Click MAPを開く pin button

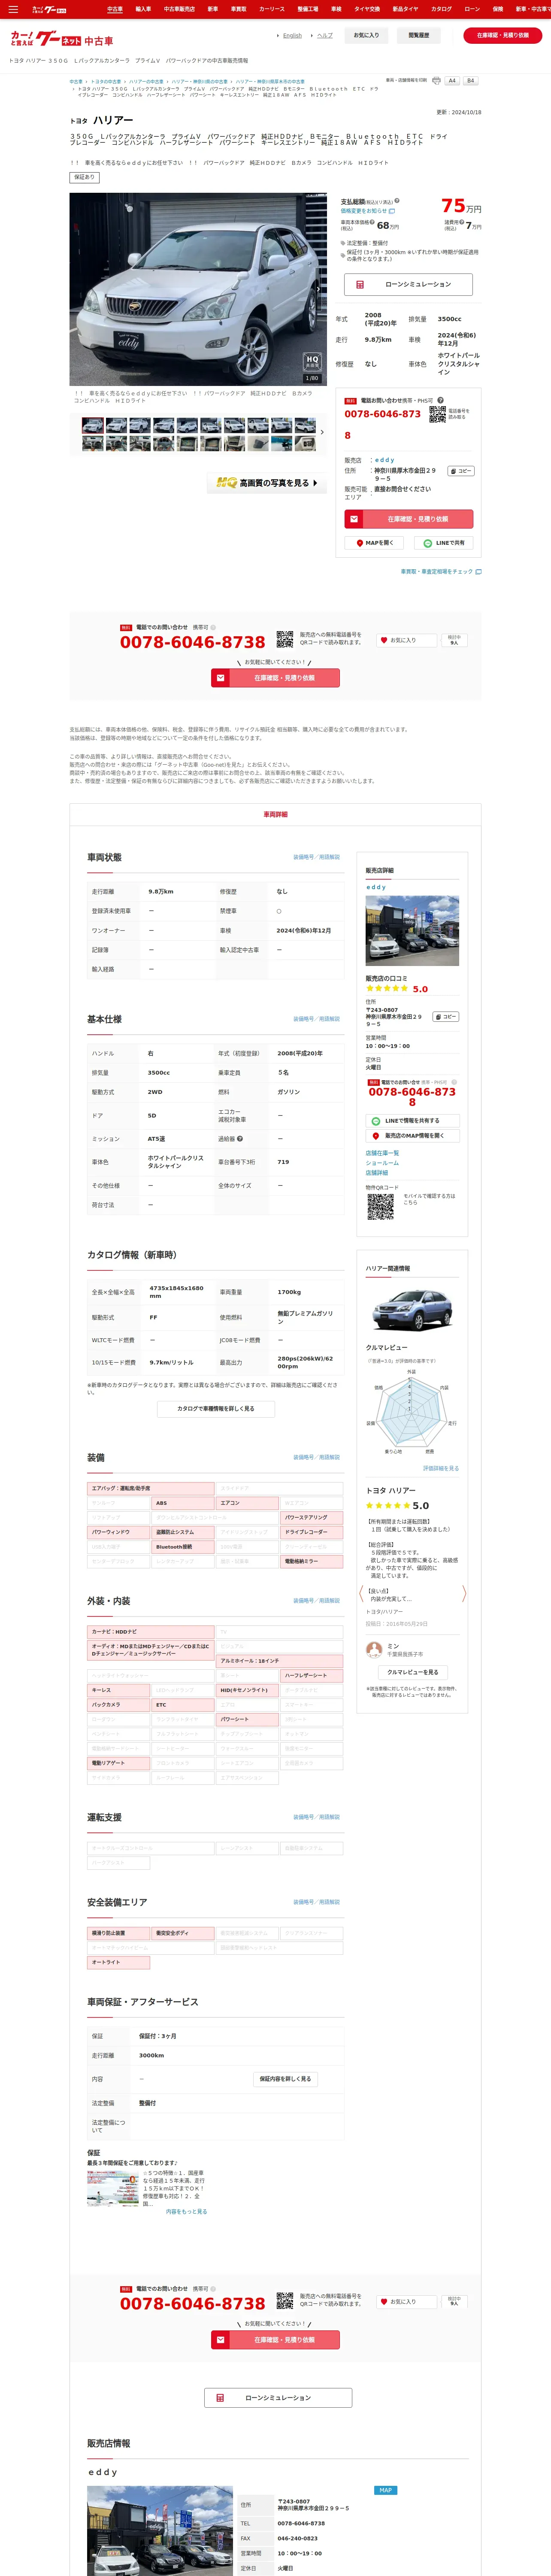point(375,543)
